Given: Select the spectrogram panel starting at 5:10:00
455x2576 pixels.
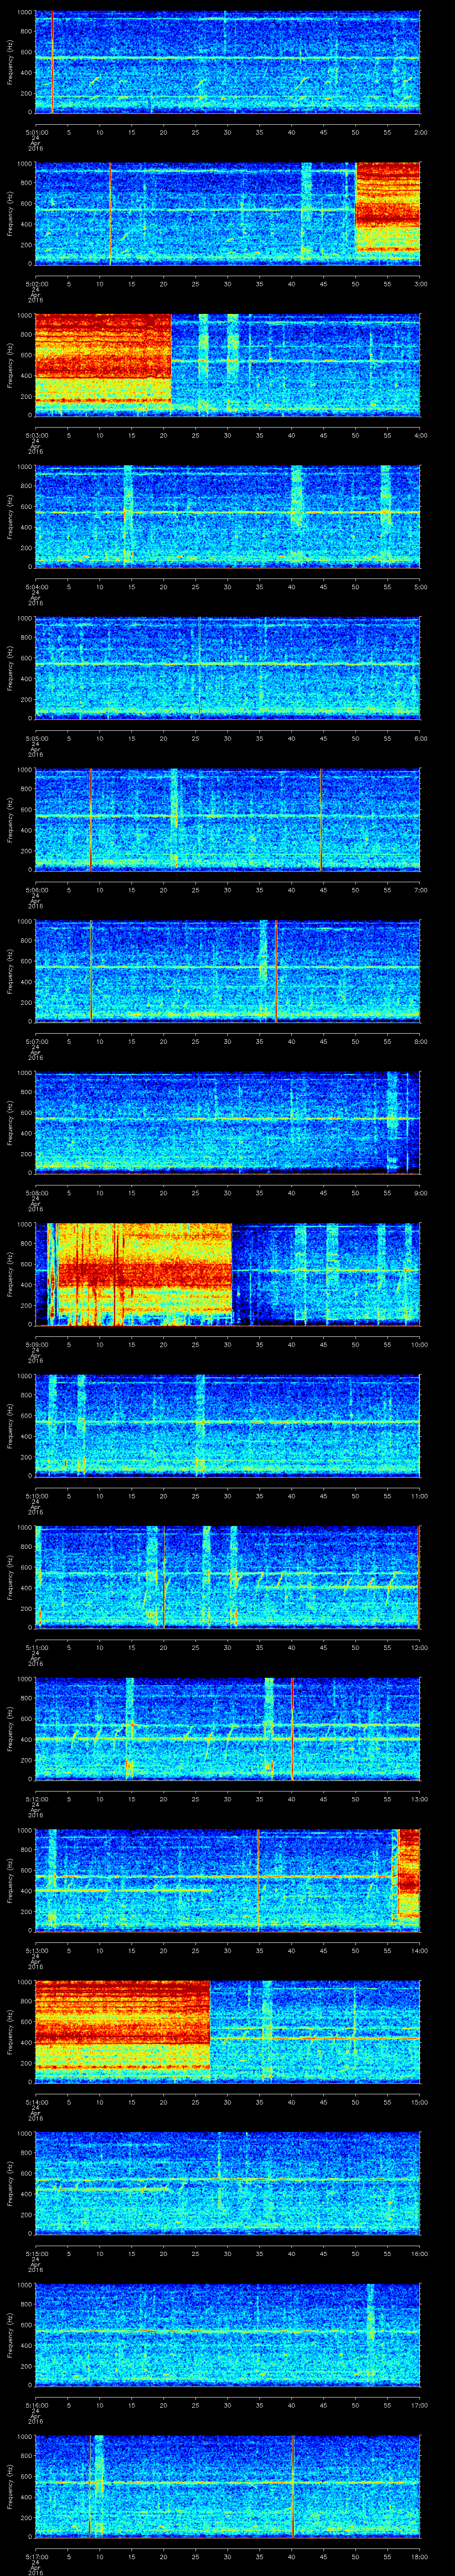Looking at the screenshot, I should pyautogui.click(x=227, y=1425).
